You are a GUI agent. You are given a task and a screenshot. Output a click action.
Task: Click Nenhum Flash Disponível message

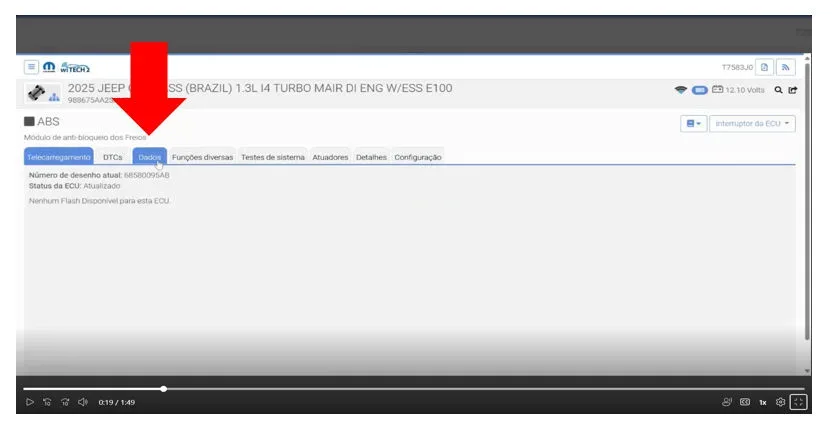point(99,200)
